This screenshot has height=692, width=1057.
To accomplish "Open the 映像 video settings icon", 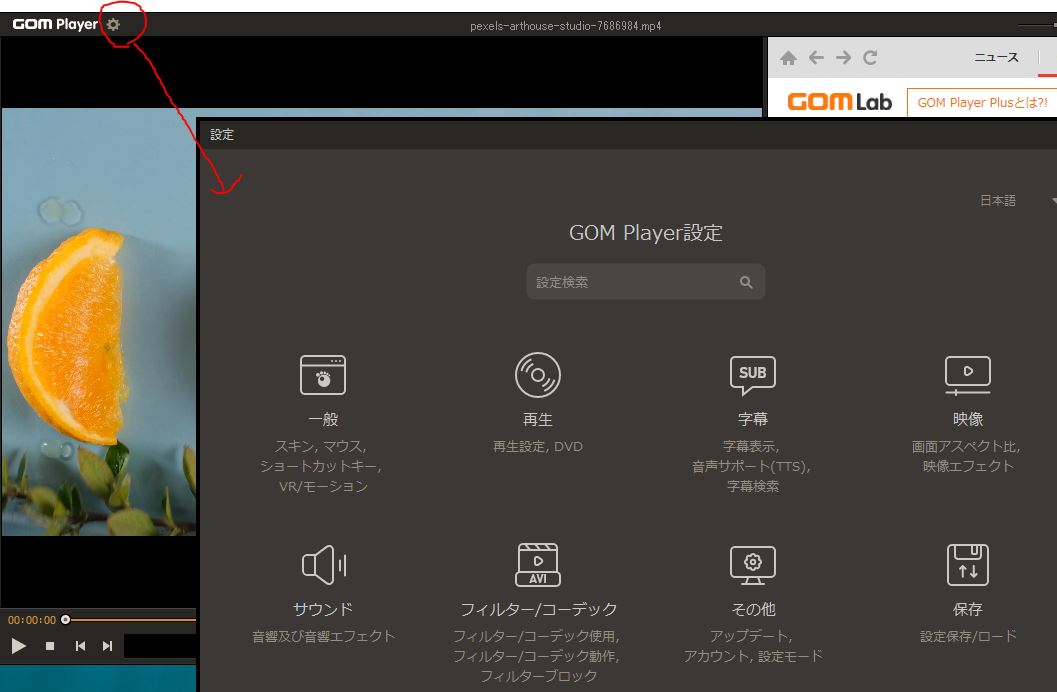I will [967, 375].
